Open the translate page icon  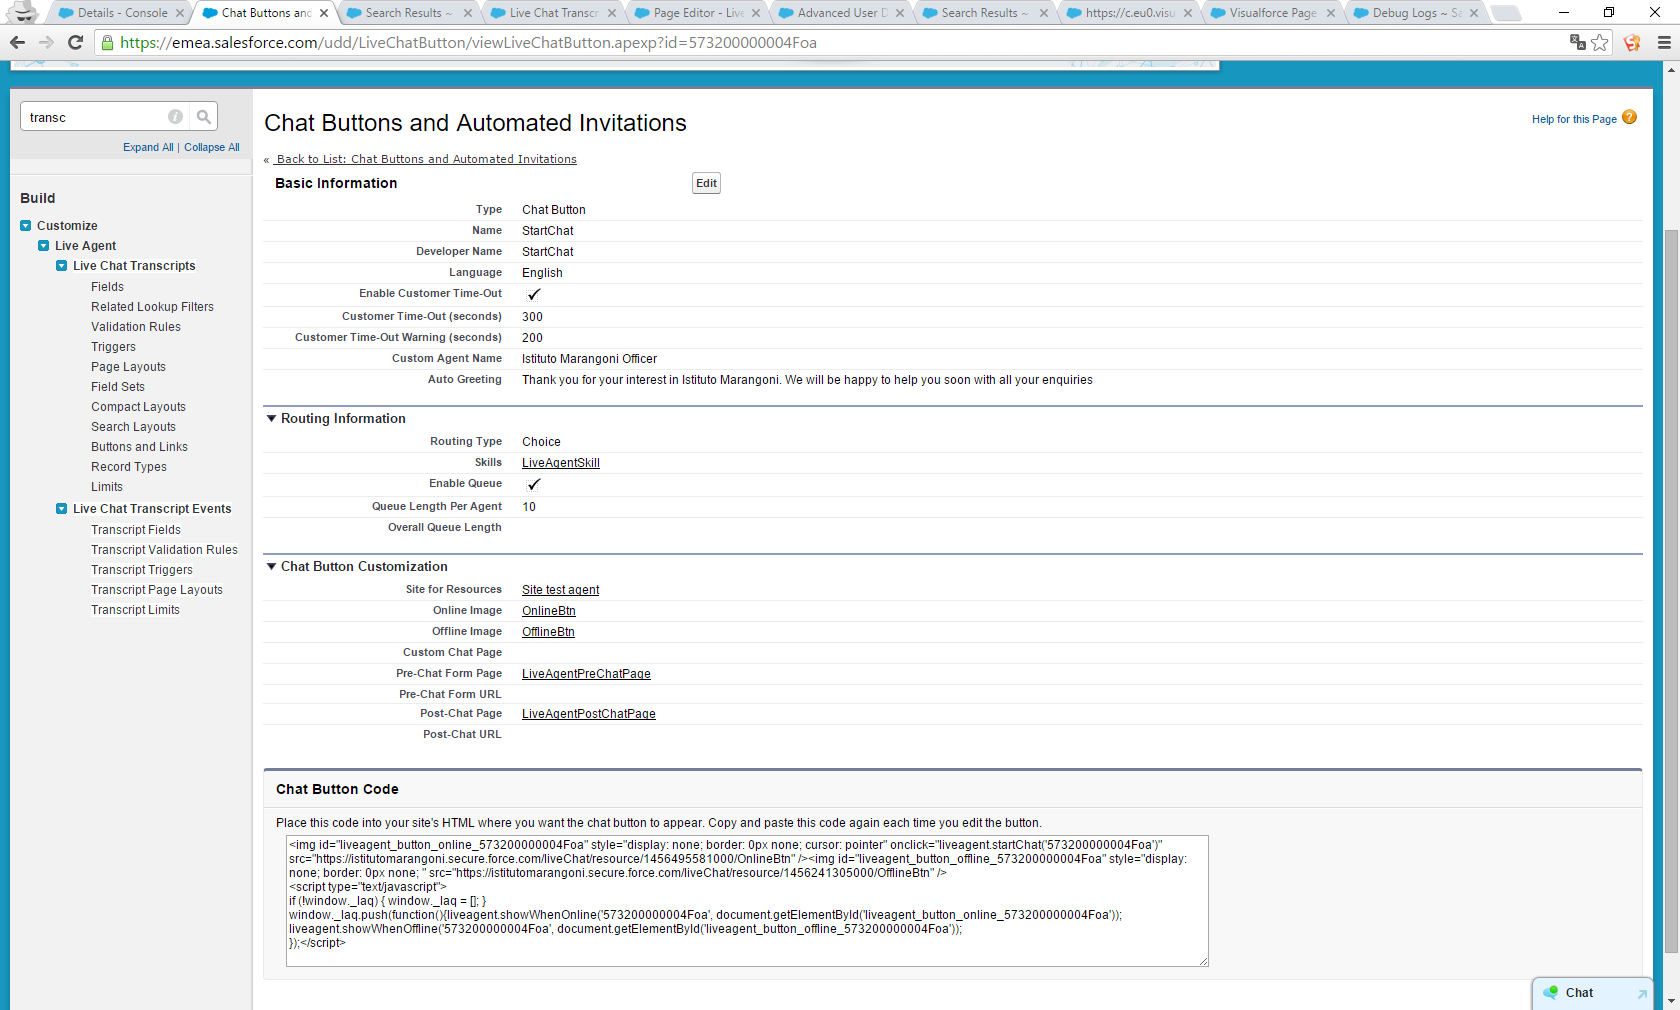click(x=1578, y=42)
